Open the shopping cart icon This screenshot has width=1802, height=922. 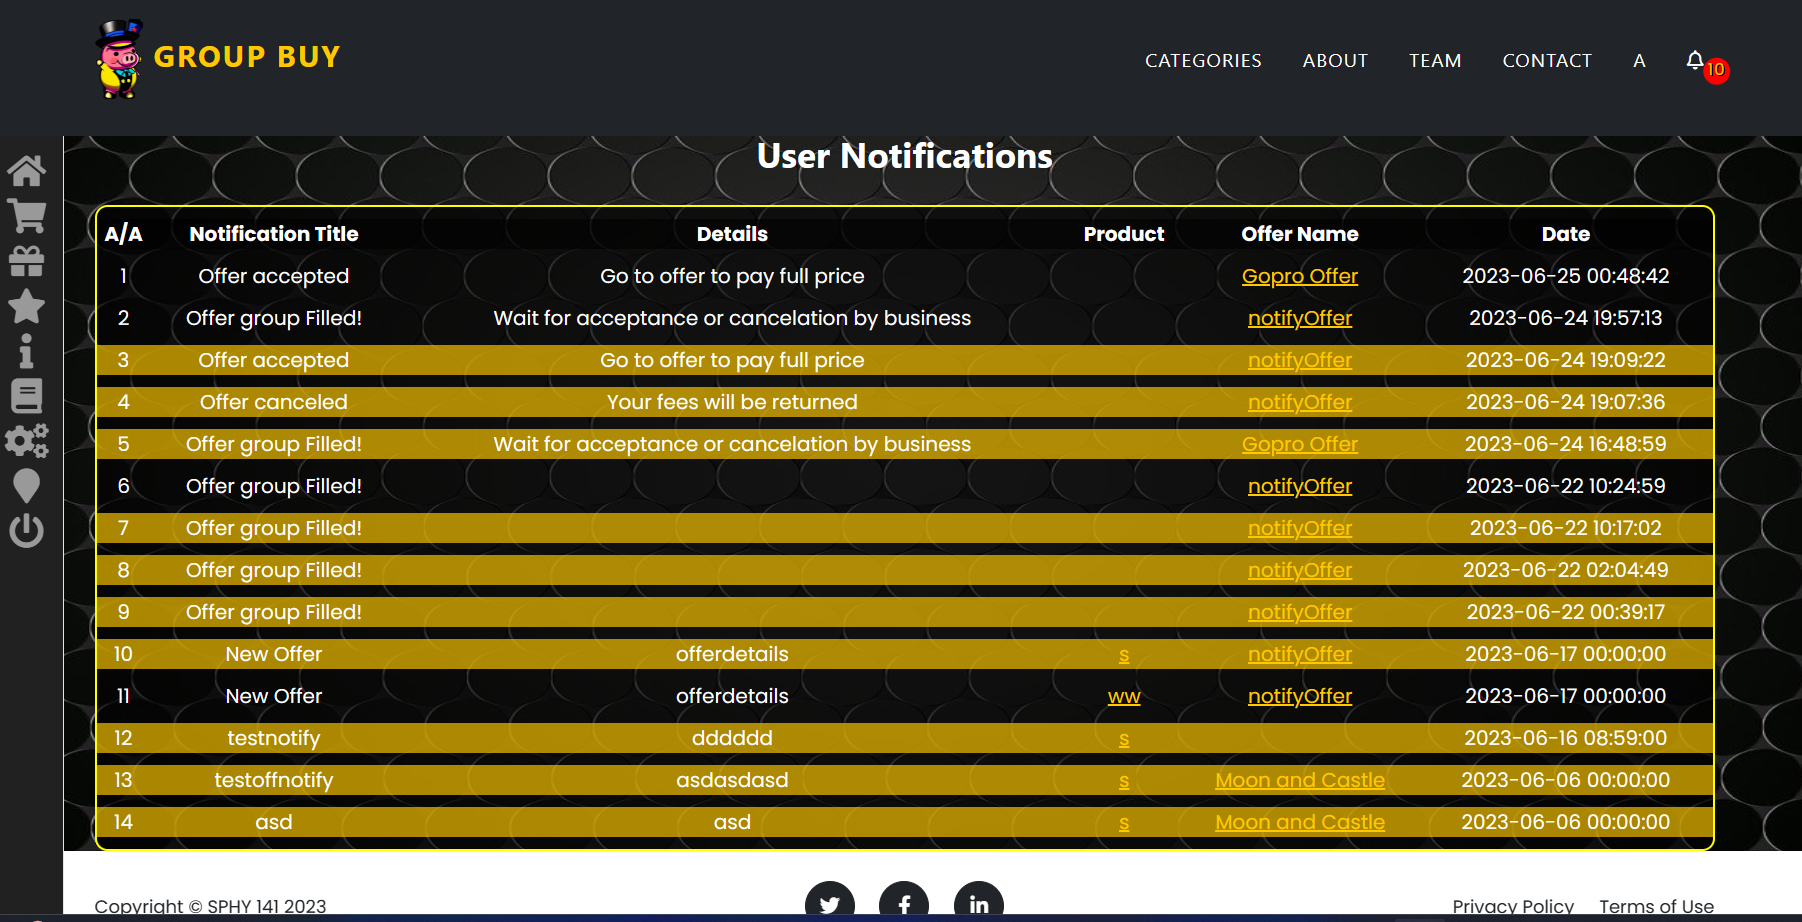pyautogui.click(x=27, y=215)
